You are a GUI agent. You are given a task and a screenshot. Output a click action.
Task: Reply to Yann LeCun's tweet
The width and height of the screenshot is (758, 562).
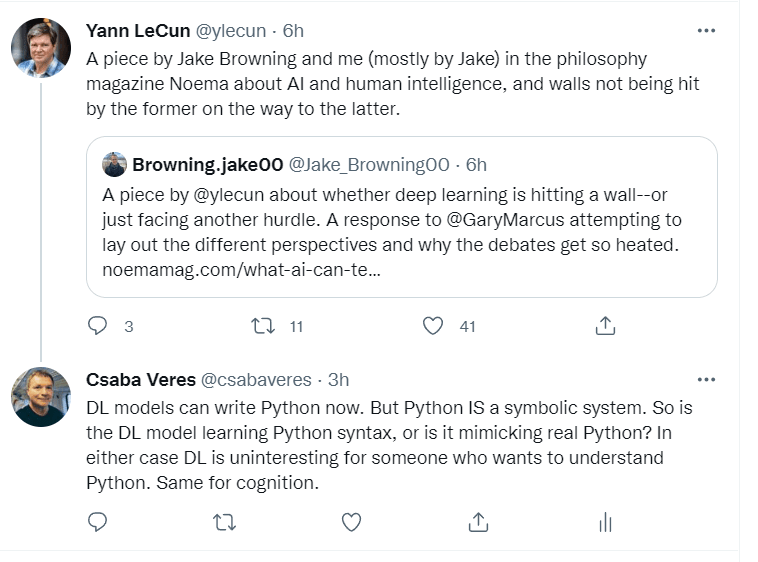[x=97, y=326]
